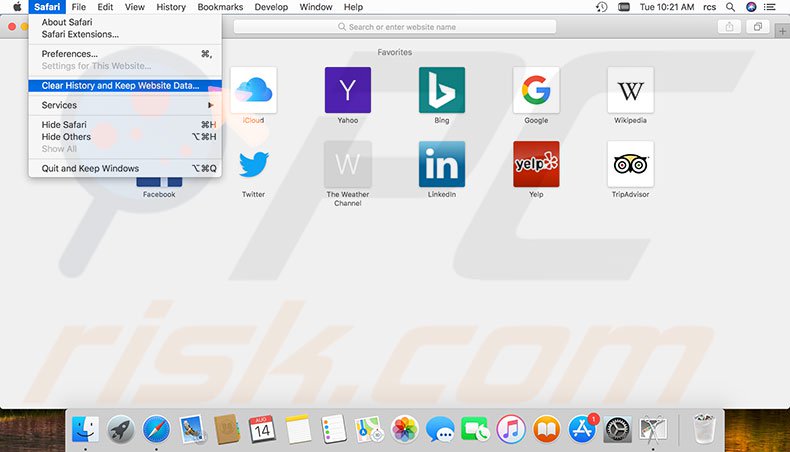Screen dimensions: 790x452
Task: Open the Bing favorite tile
Action: tap(442, 90)
